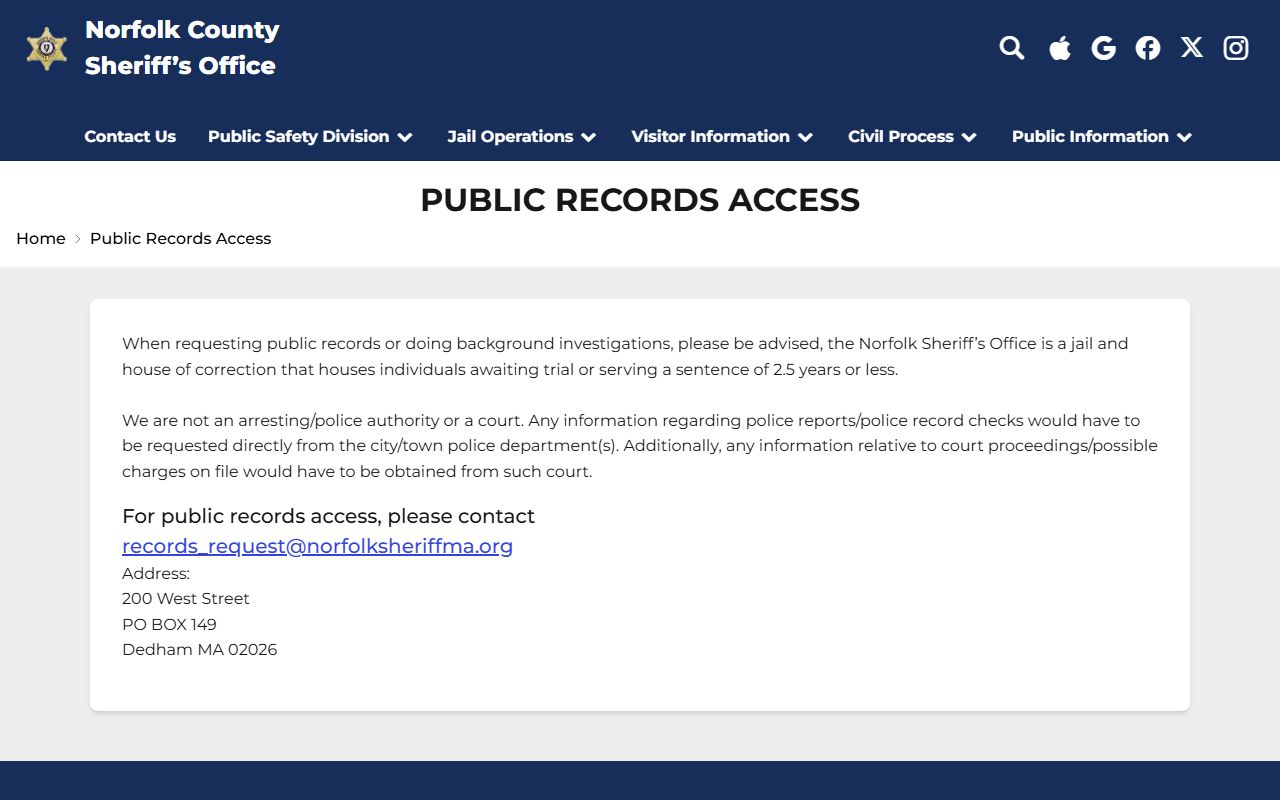
Task: Open the X (Twitter) icon link
Action: click(1191, 47)
